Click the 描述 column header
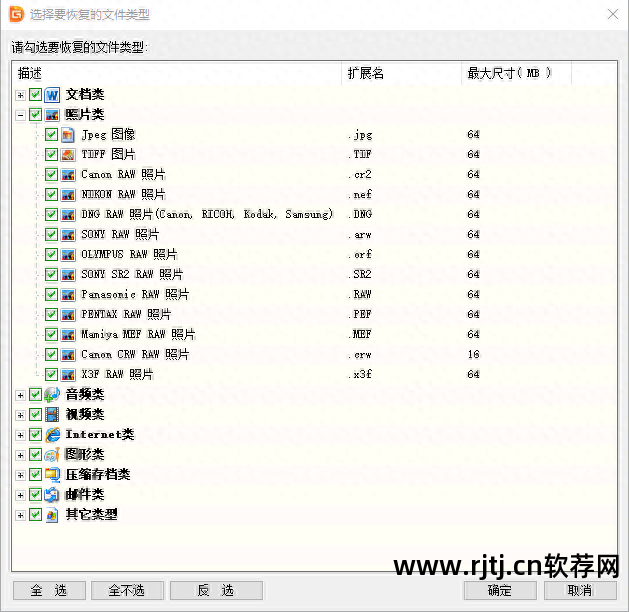The width and height of the screenshot is (629, 612). 177,73
